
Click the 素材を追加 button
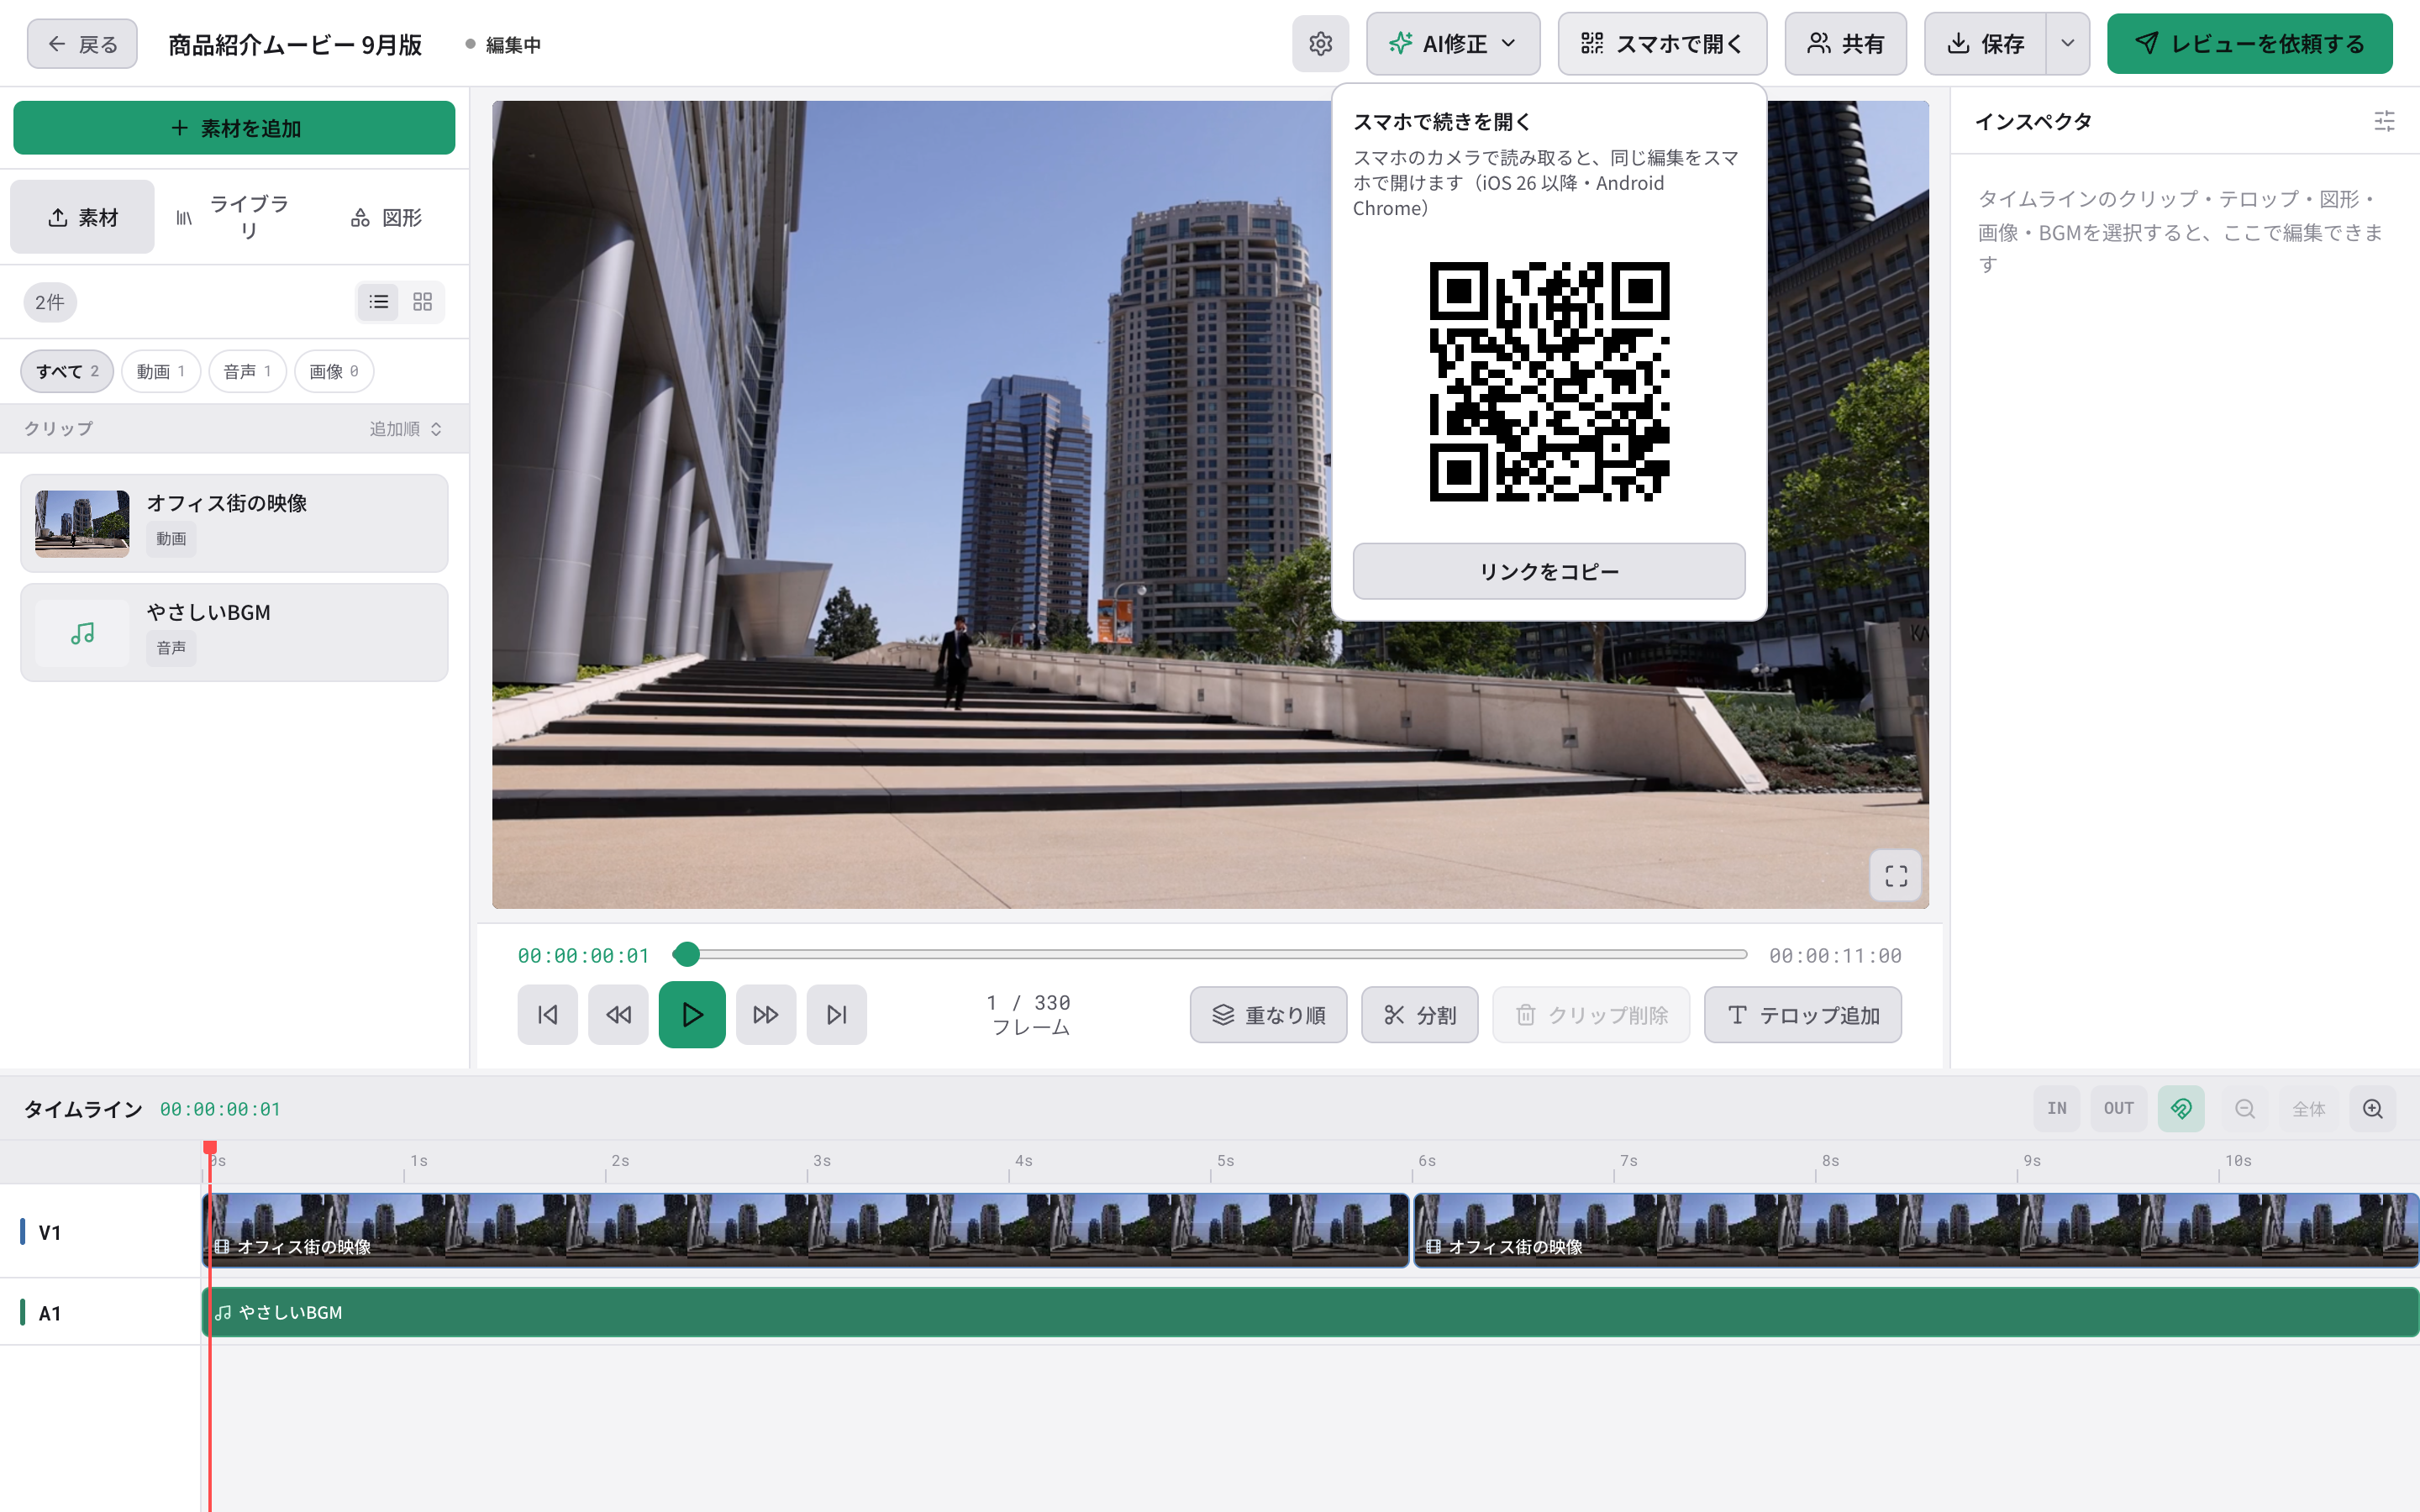tap(234, 128)
